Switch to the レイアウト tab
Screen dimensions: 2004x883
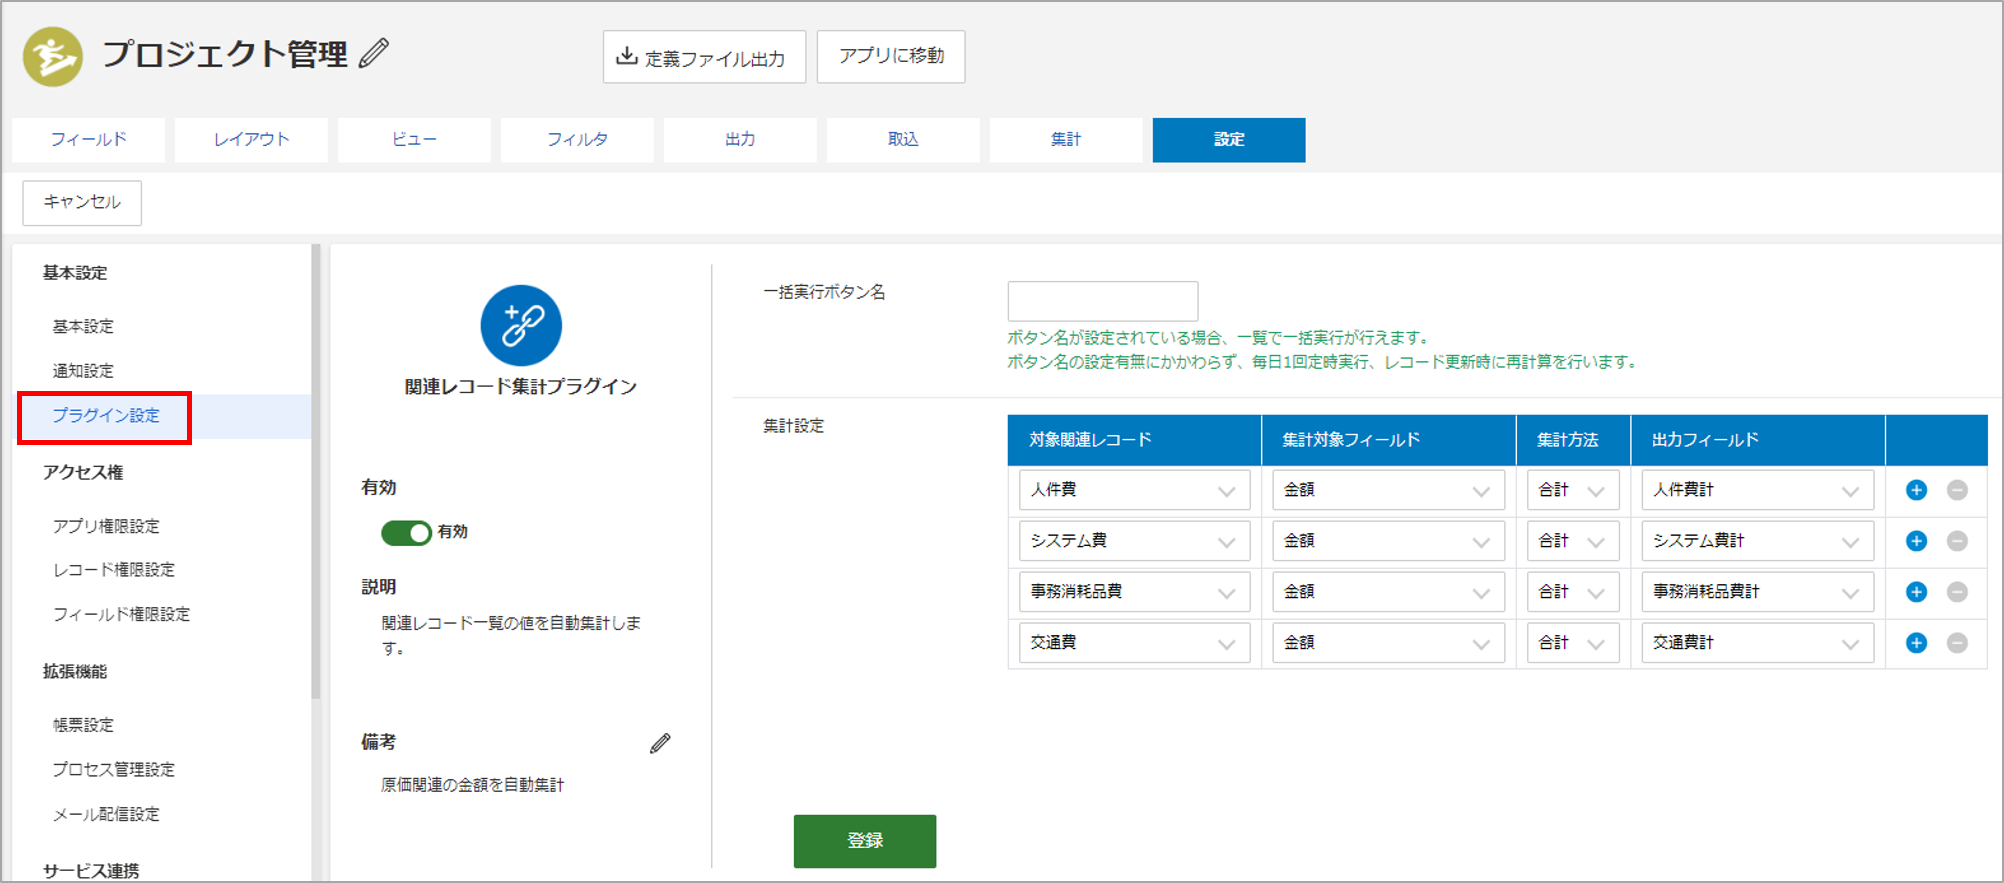tap(251, 140)
